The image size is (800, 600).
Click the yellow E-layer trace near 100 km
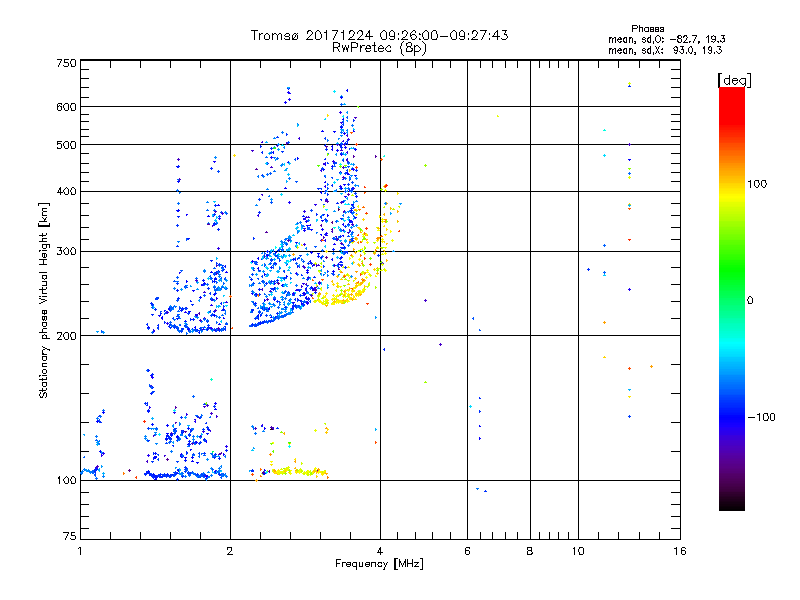(x=298, y=471)
